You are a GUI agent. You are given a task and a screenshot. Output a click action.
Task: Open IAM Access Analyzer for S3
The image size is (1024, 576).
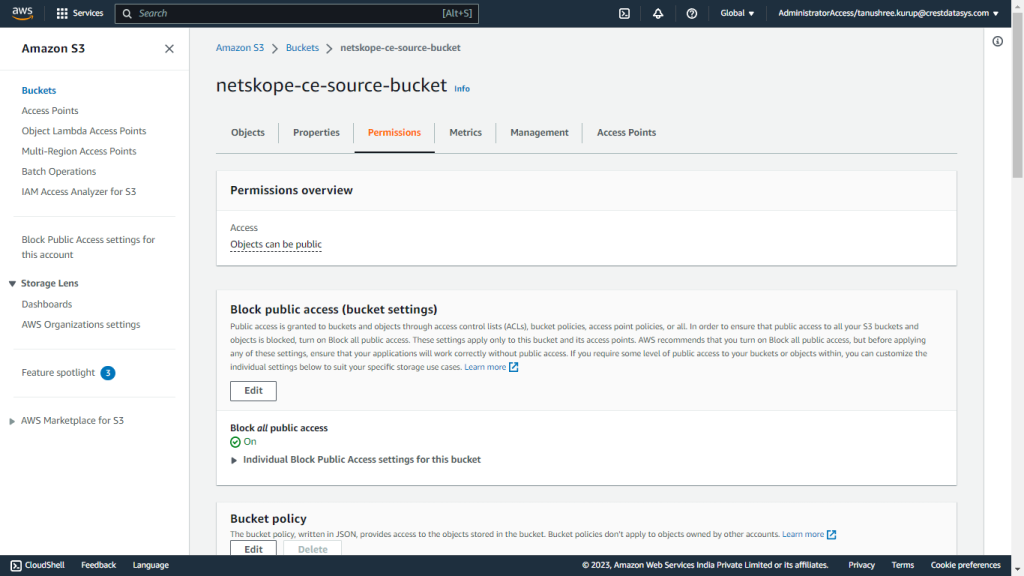click(79, 192)
